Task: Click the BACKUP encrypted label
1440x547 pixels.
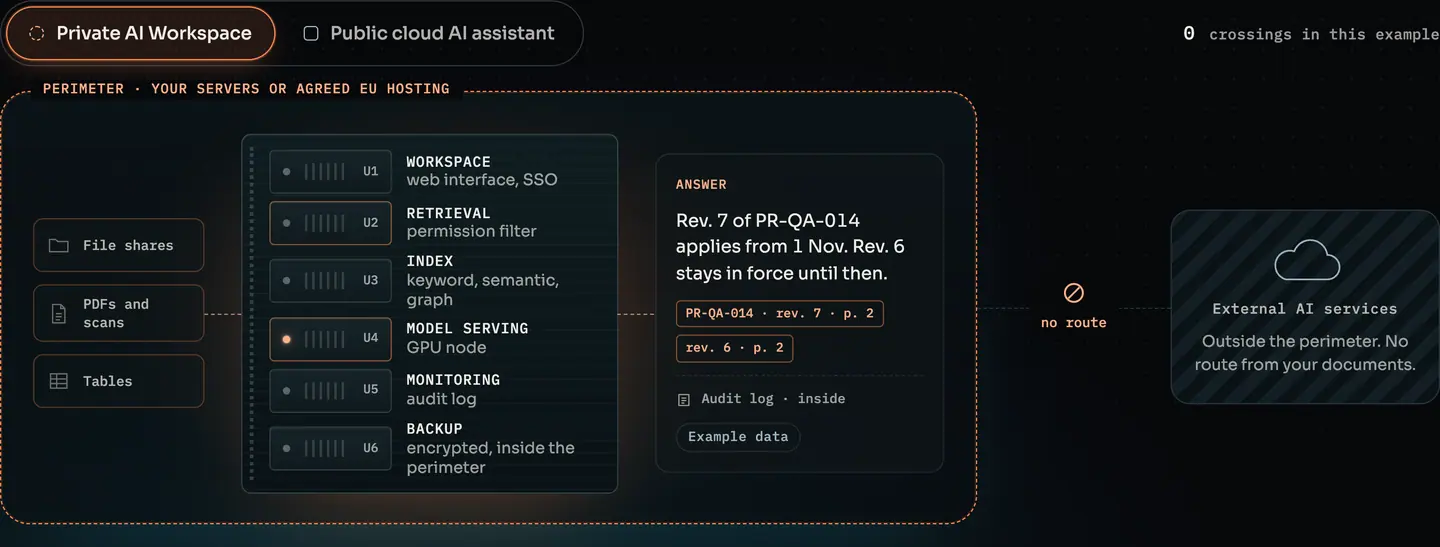Action: [x=490, y=448]
